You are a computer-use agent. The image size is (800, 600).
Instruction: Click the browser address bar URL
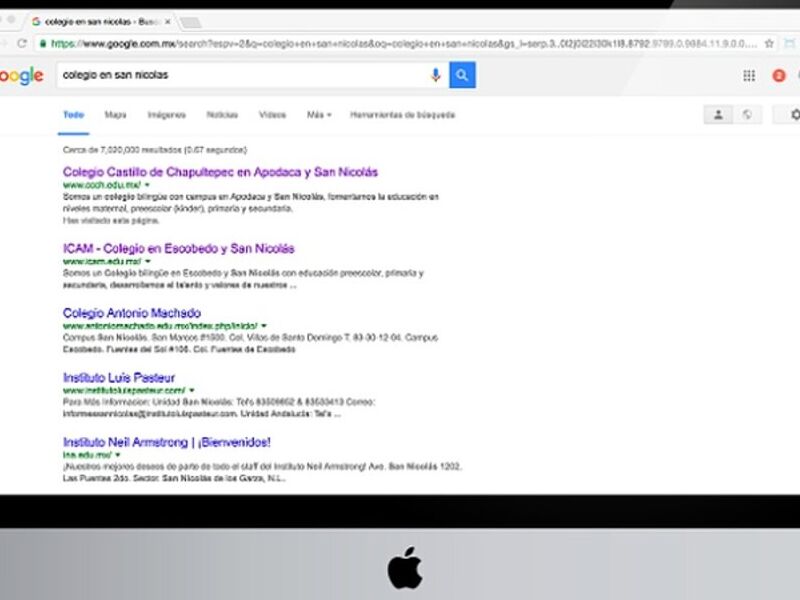[x=404, y=44]
